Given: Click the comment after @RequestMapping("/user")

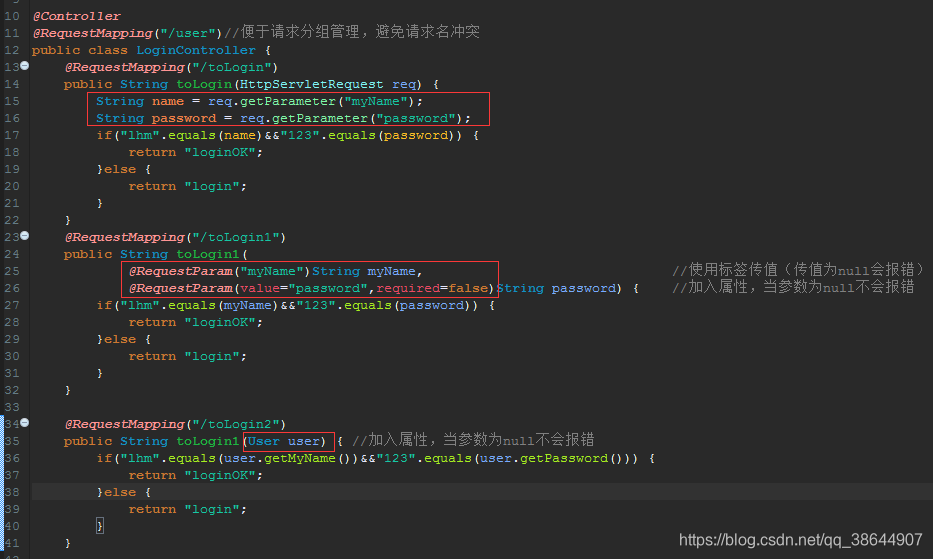Looking at the screenshot, I should 352,32.
